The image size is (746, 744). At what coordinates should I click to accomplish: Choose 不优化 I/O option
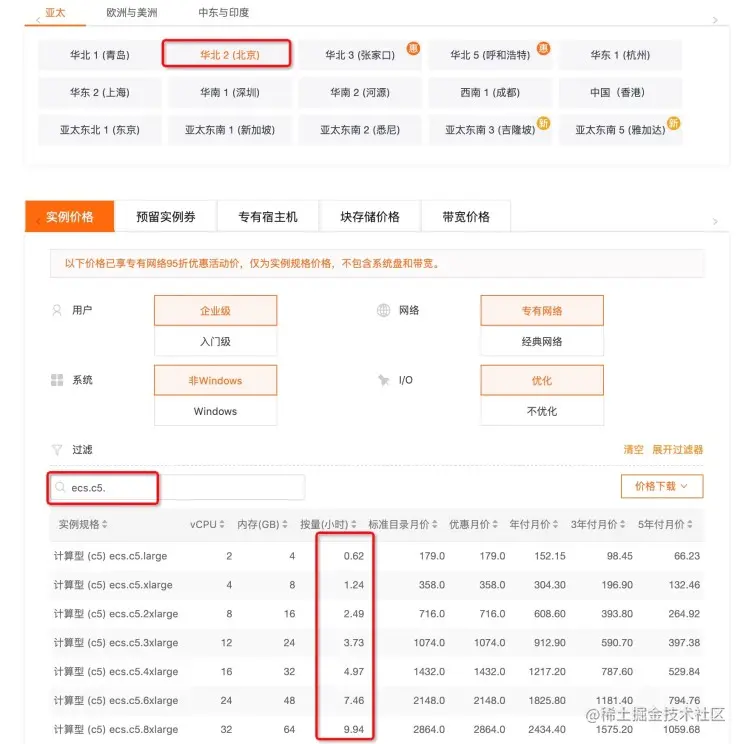(542, 411)
